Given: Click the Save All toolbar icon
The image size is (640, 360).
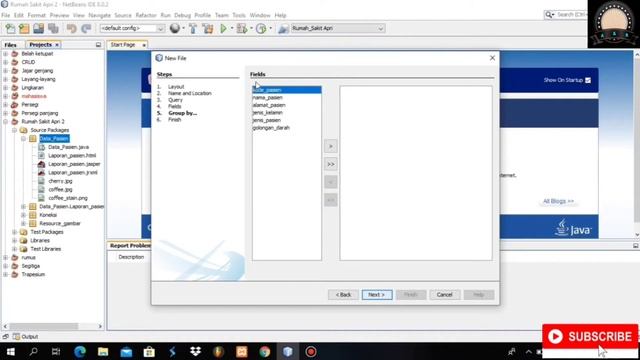Looking at the screenshot, I should pyautogui.click(x=53, y=29).
